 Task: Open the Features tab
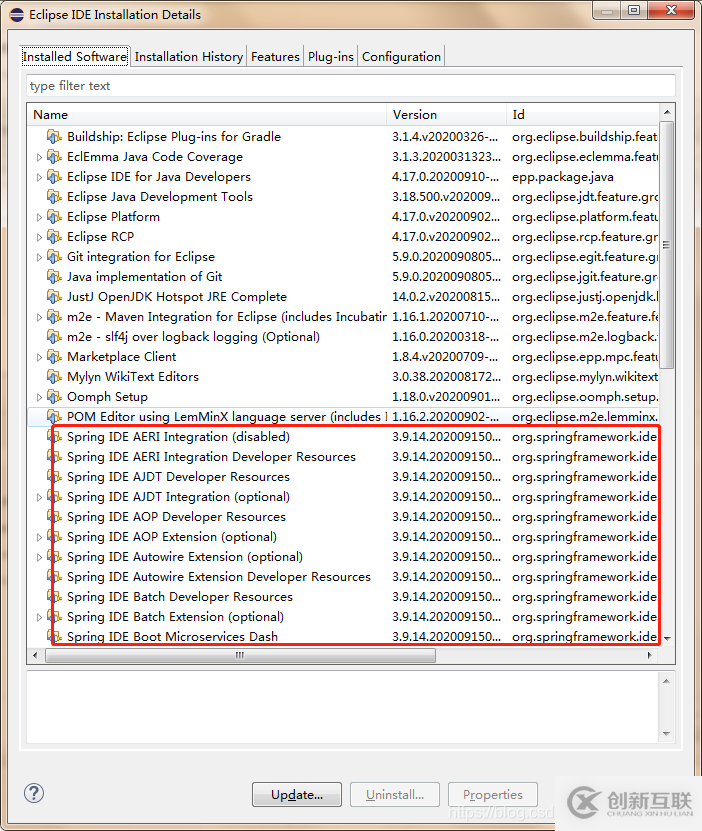(x=275, y=57)
